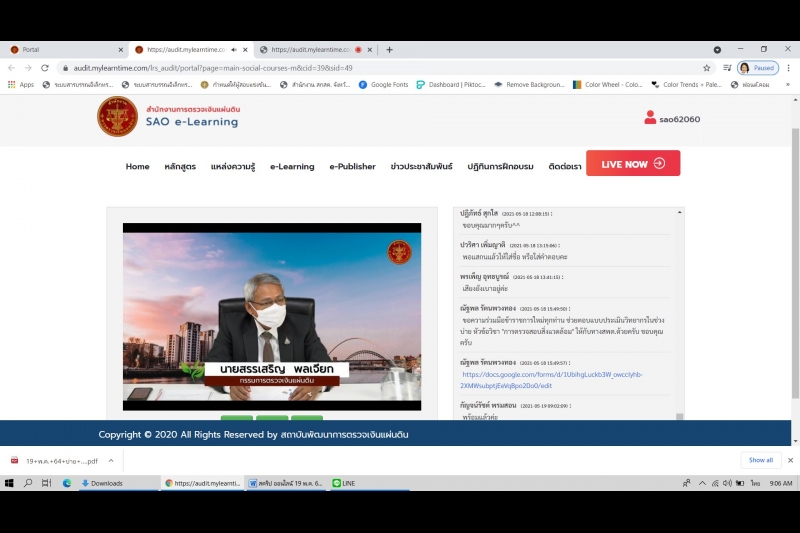Viewport: 800px width, 533px height.
Task: Open LINE from the taskbar
Action: tap(343, 483)
